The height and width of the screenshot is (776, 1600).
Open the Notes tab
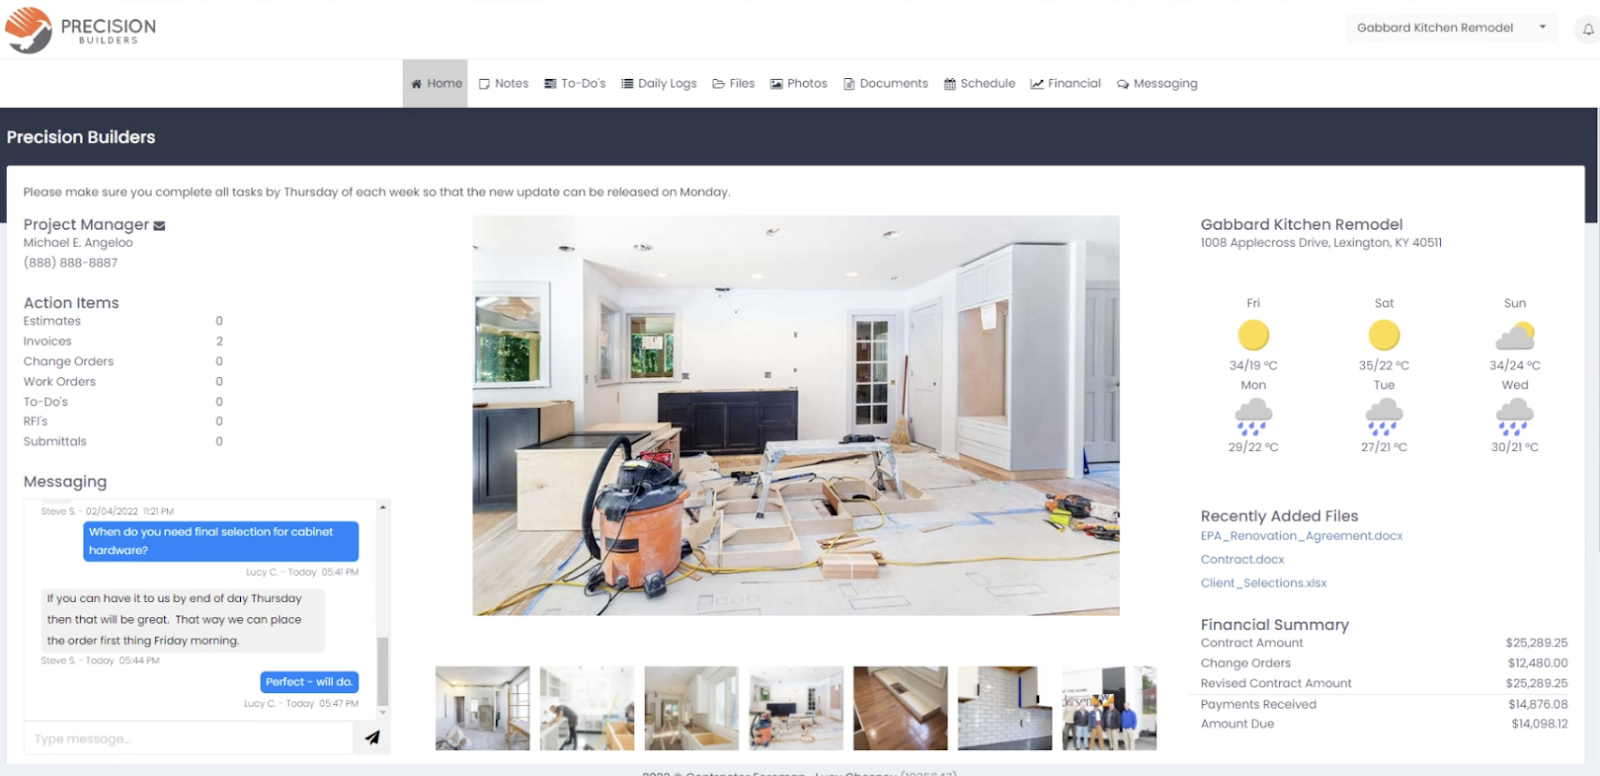coord(504,83)
